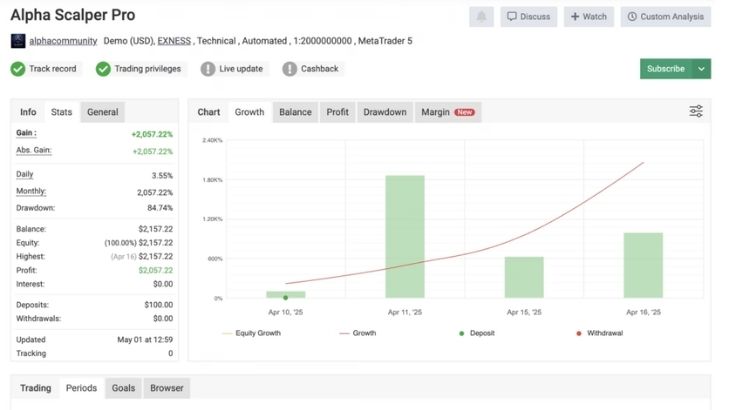
Task: Open the Periods tab
Action: point(81,388)
